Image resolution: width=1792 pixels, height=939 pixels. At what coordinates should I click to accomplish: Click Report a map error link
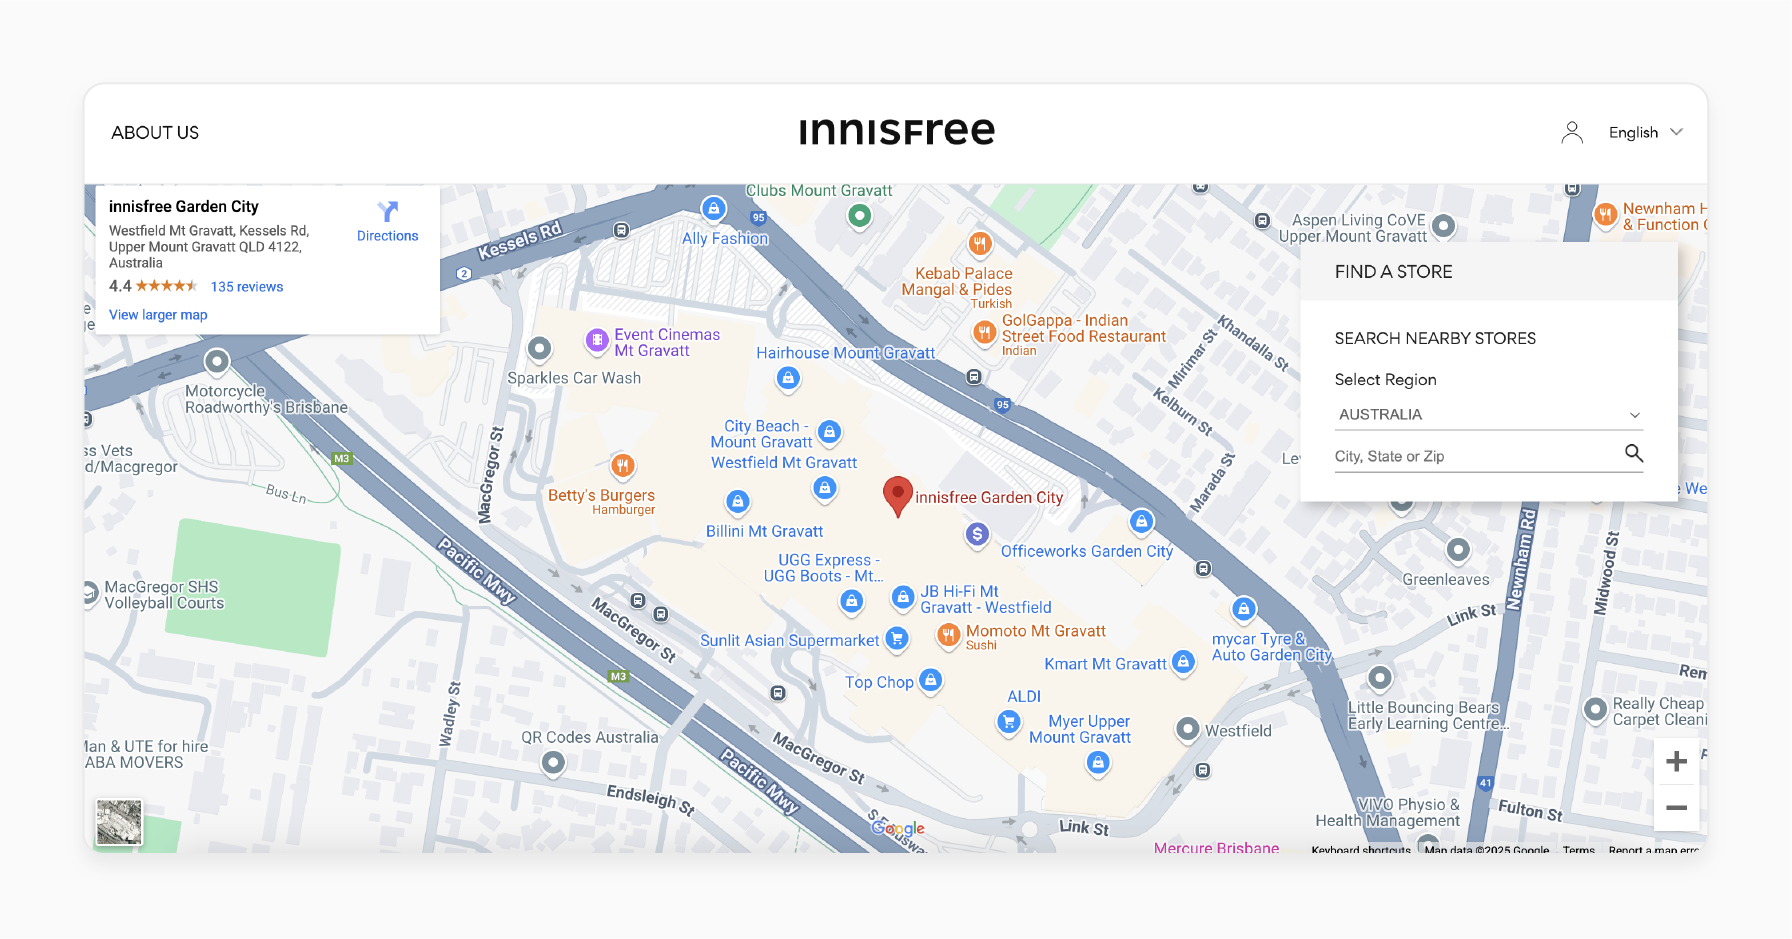coord(1654,849)
